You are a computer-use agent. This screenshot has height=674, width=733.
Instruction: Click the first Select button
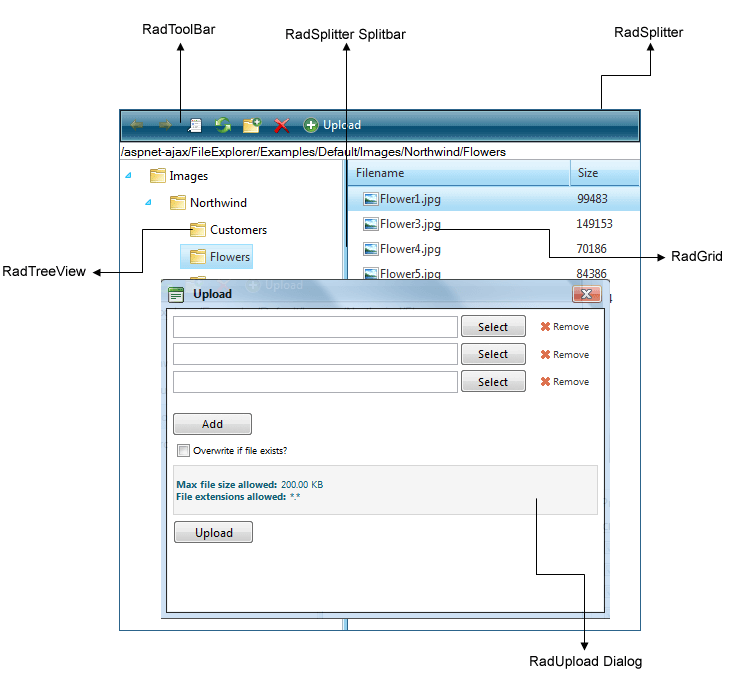[x=493, y=327]
